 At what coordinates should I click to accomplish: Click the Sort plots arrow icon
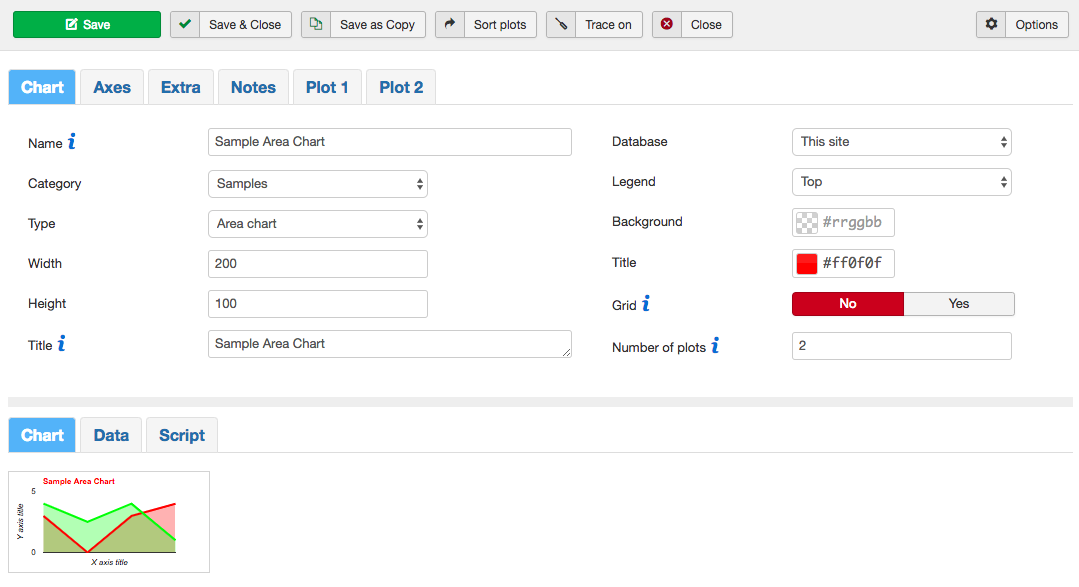coord(450,25)
